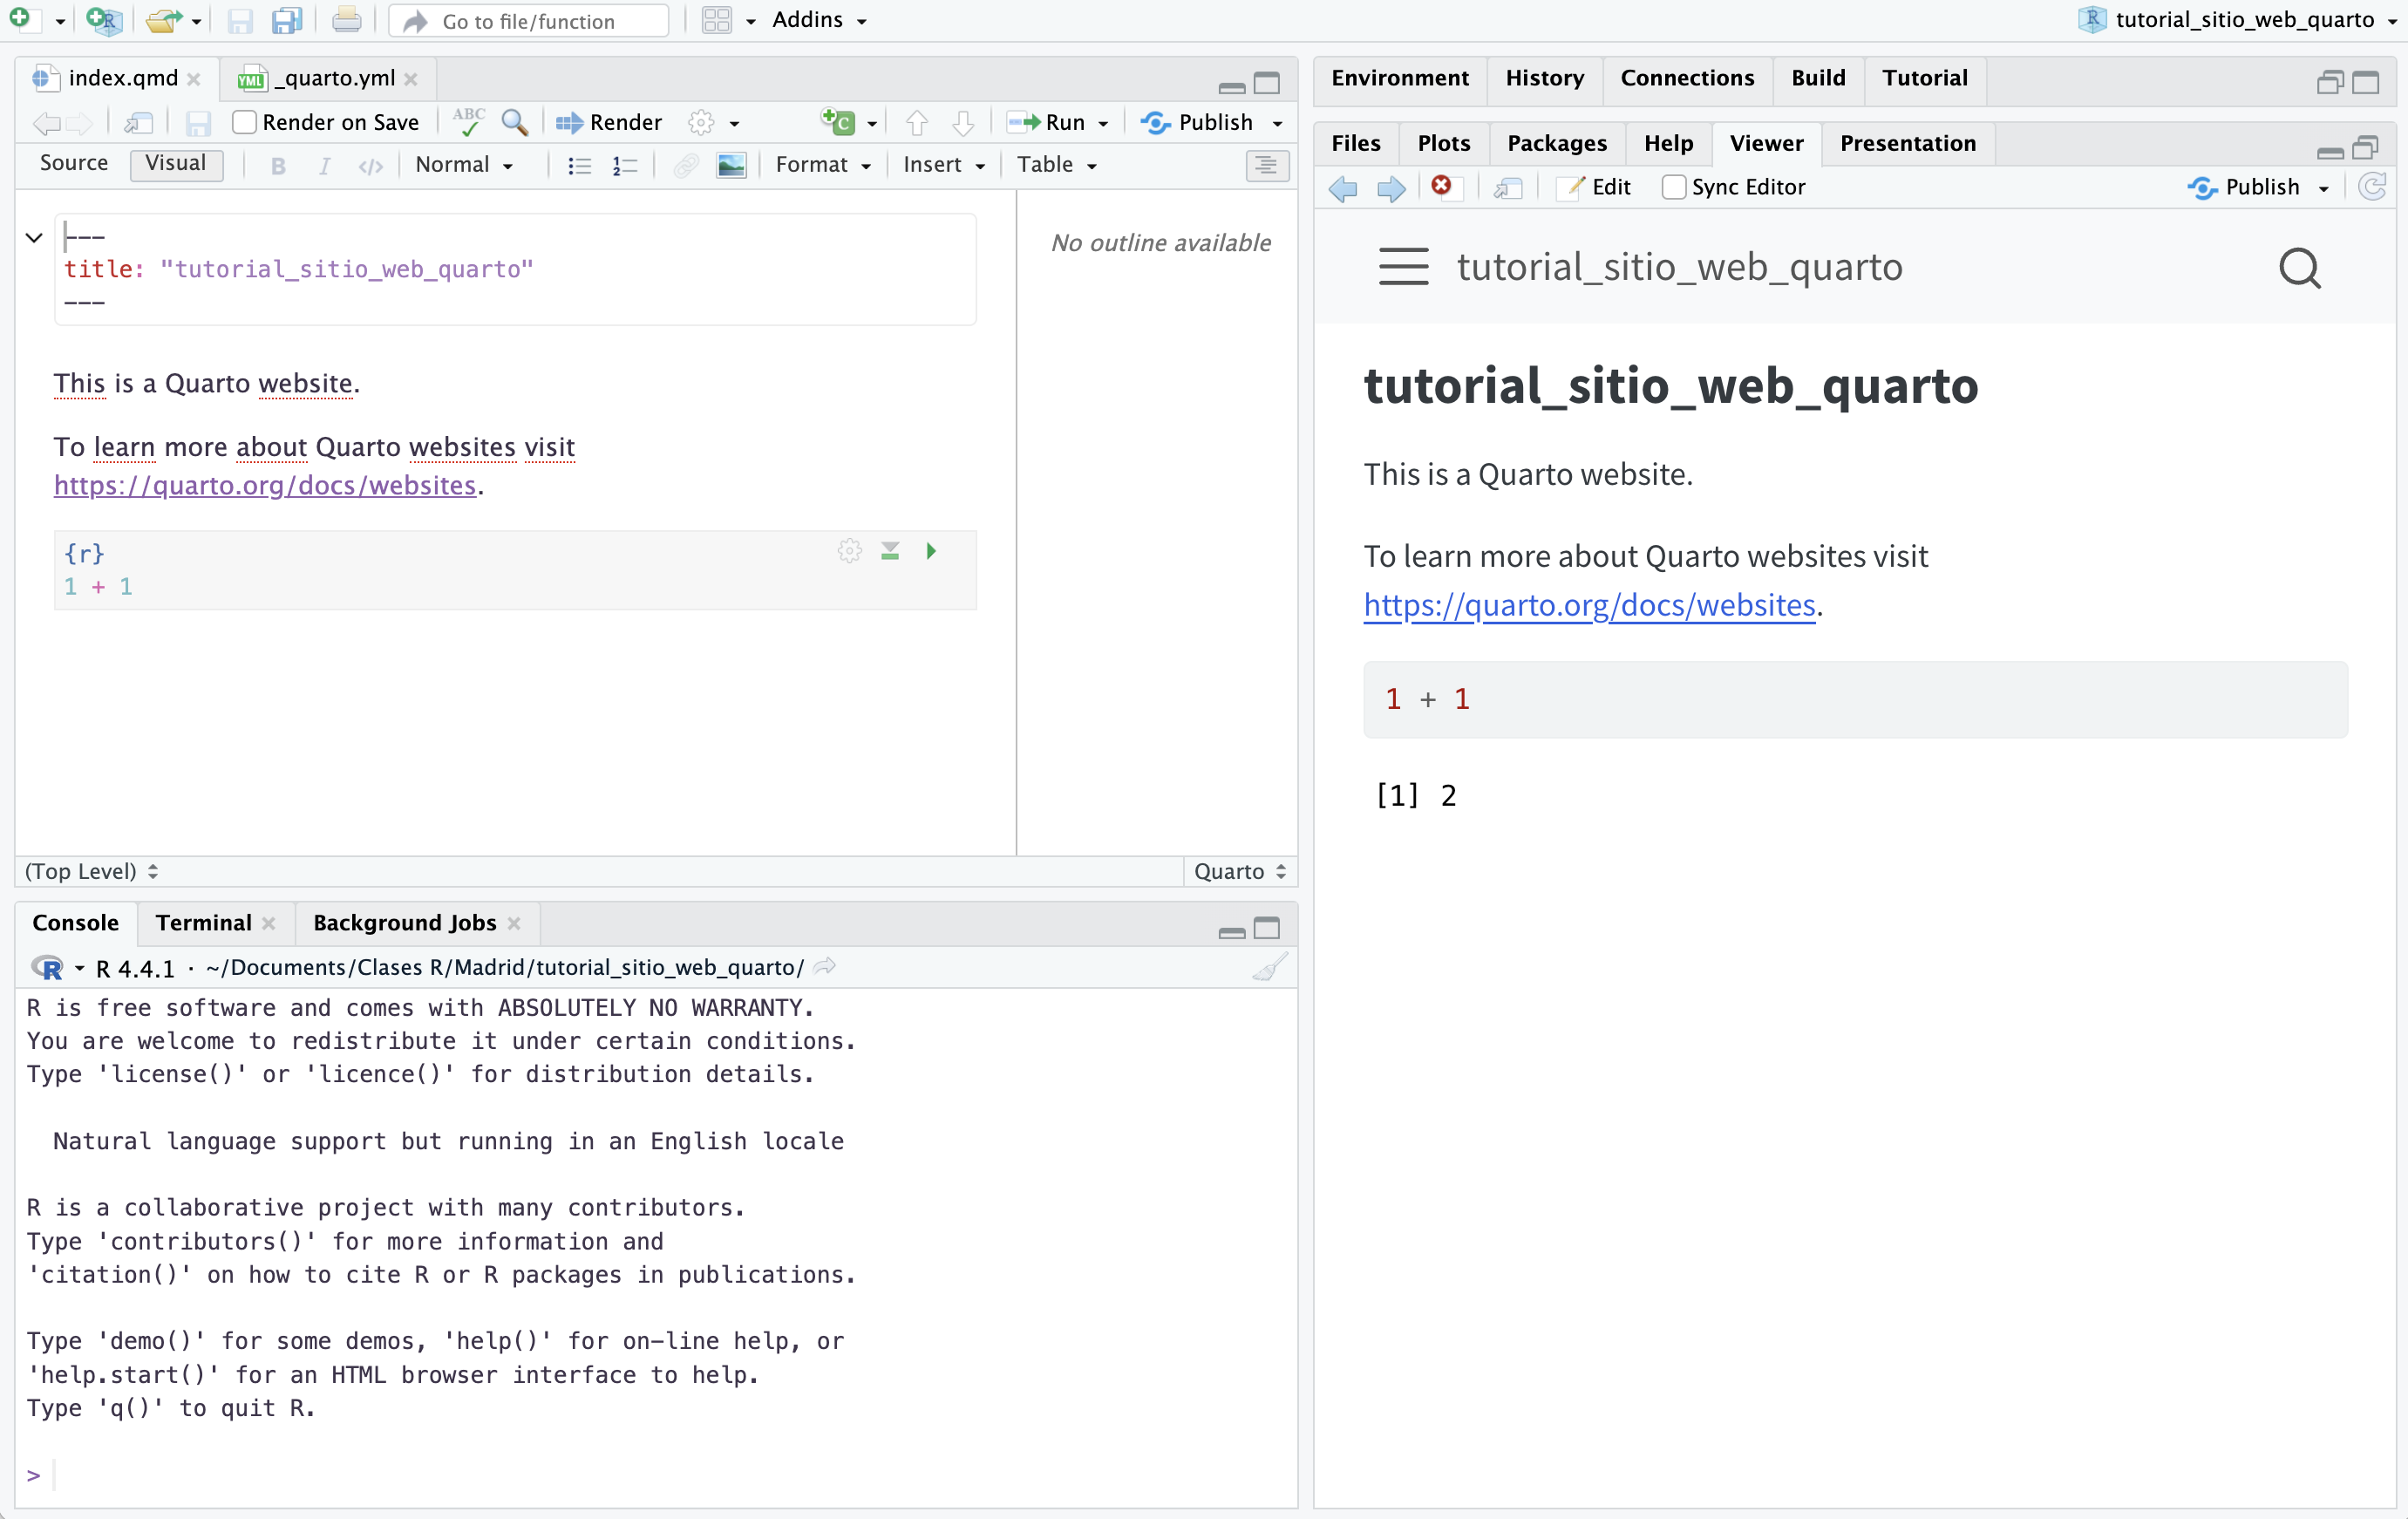Toggle inline code formatting icon
The width and height of the screenshot is (2408, 1519).
370,166
